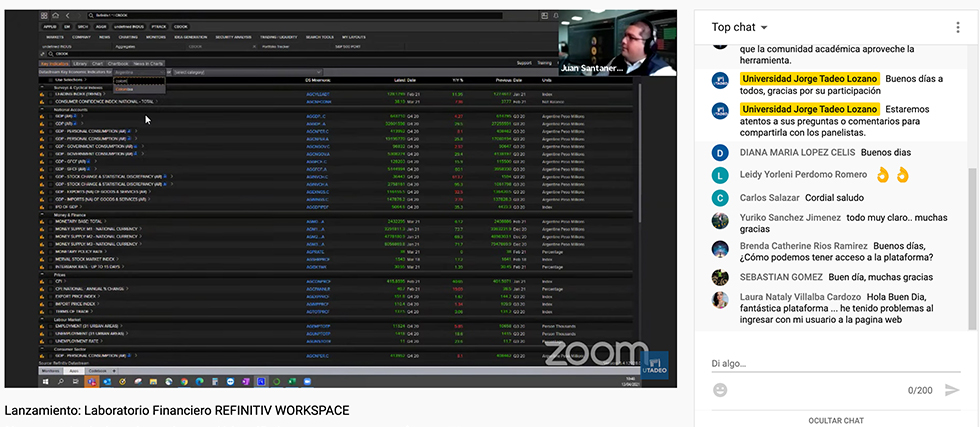Open the News in Charts tab
The width and height of the screenshot is (980, 427).
coord(149,63)
